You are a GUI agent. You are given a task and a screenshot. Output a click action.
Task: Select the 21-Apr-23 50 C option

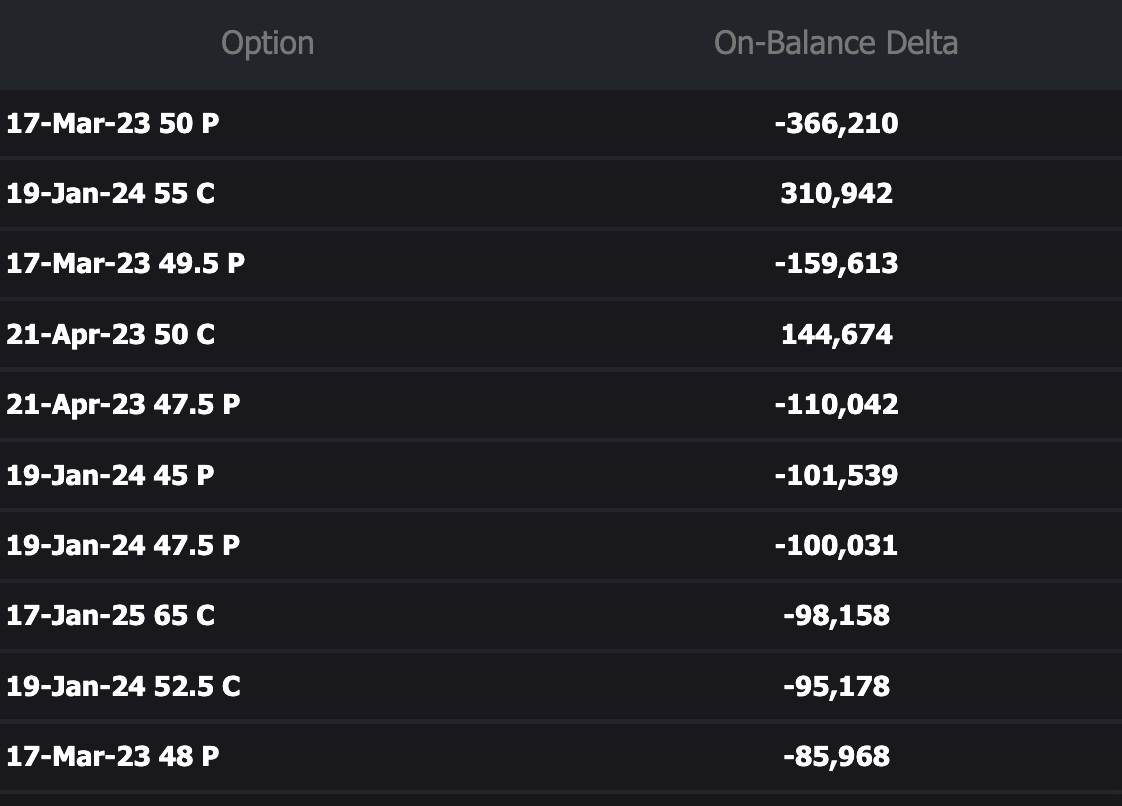pyautogui.click(x=111, y=334)
